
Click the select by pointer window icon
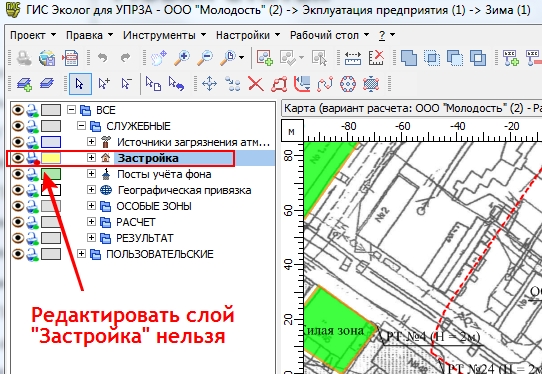point(319,58)
